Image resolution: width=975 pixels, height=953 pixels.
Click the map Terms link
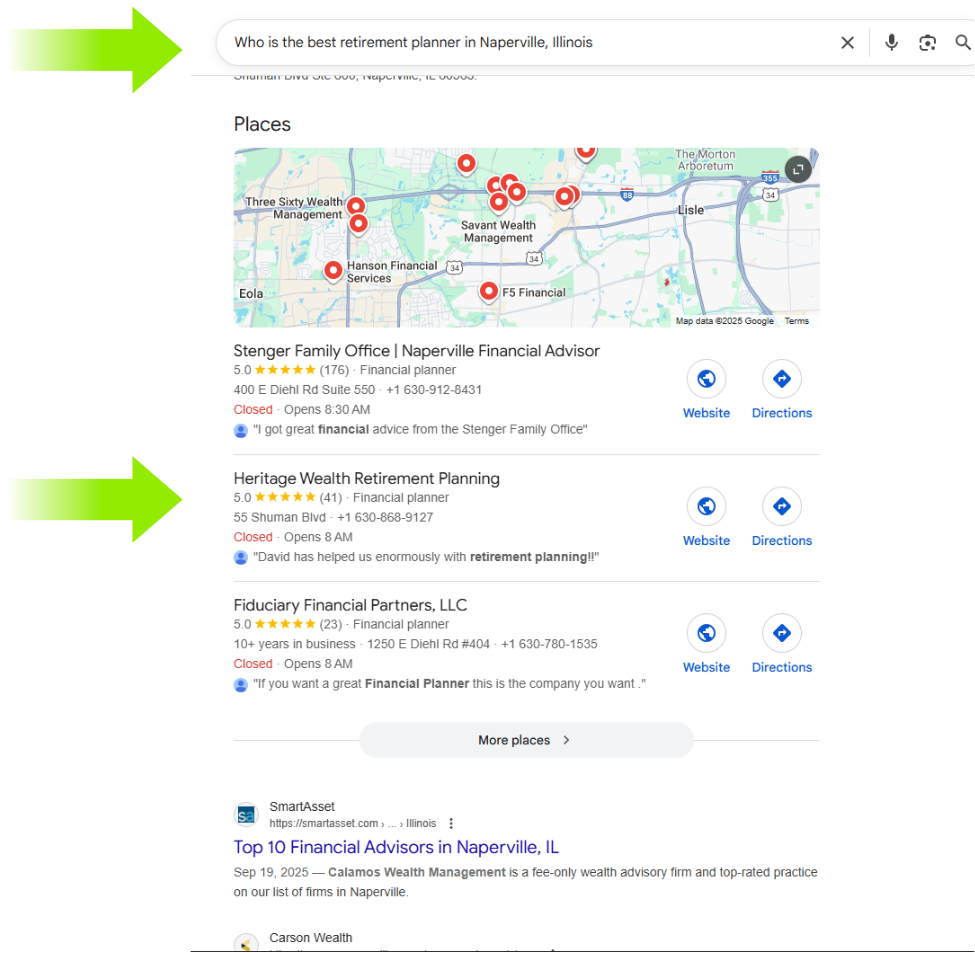click(797, 321)
